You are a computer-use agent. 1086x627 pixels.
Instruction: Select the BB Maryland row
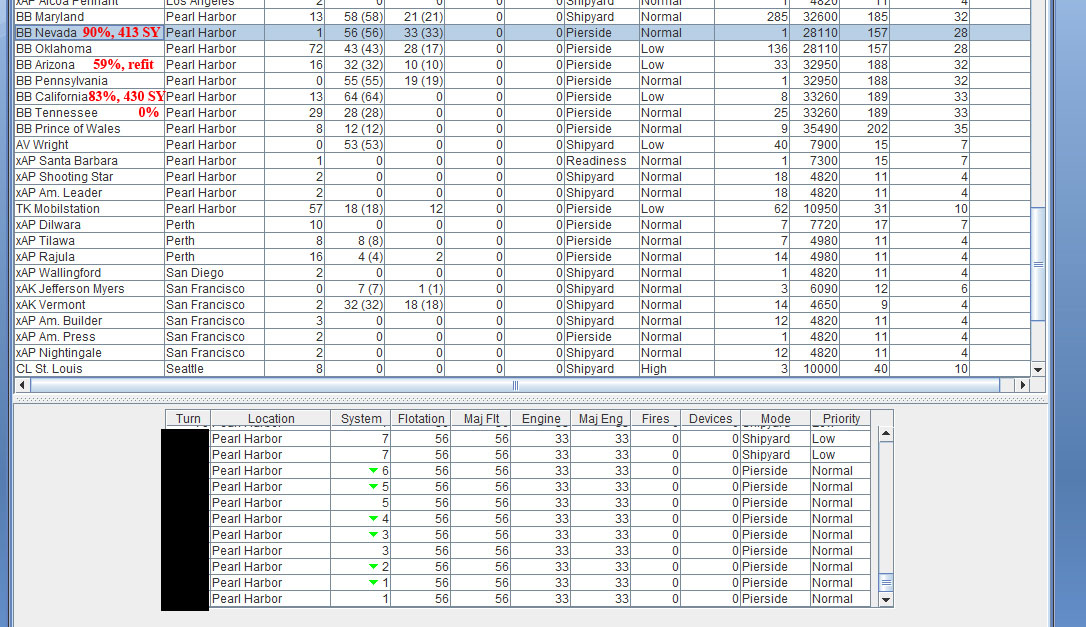(x=522, y=17)
